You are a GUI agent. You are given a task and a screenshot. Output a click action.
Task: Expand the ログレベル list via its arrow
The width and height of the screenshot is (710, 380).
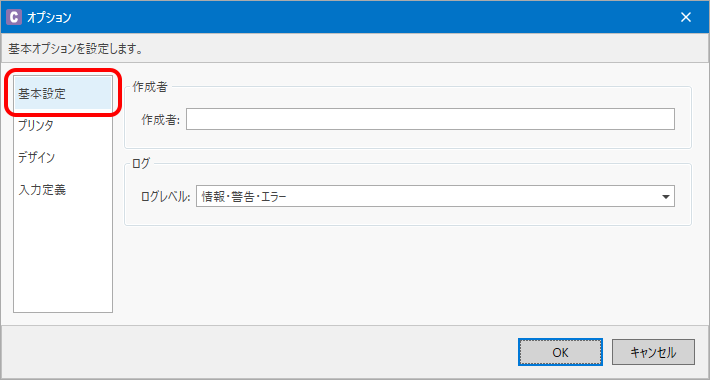(665, 197)
